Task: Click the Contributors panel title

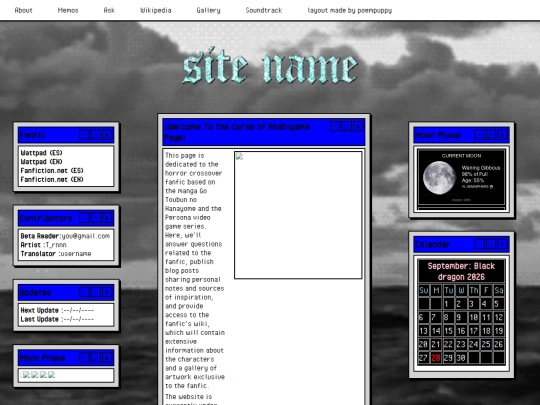Action: click(46, 218)
